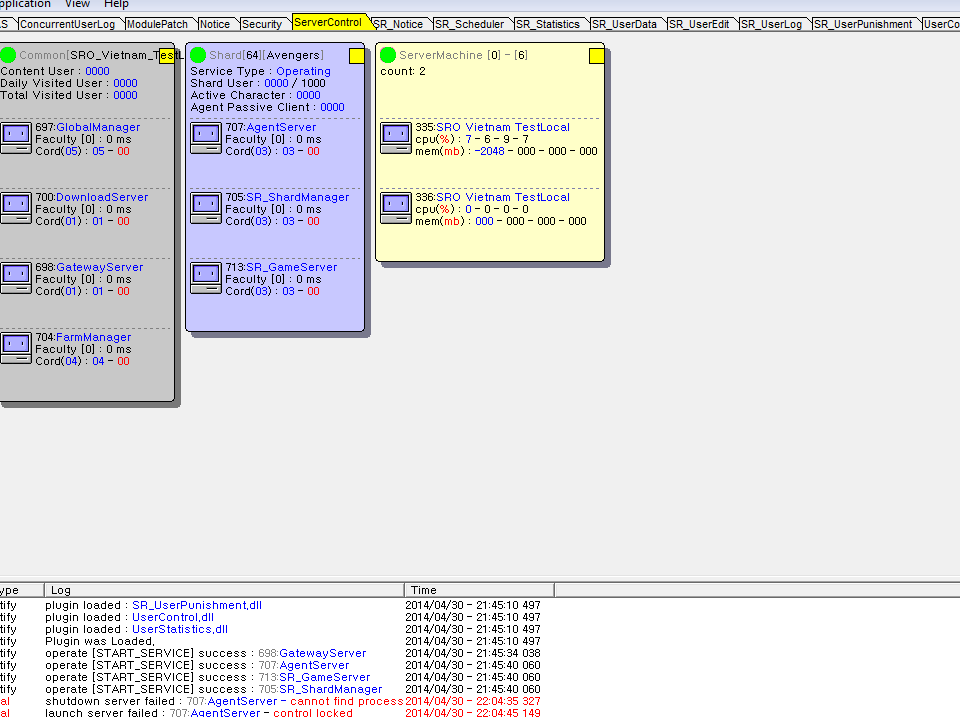Select START_SERVICE success GatewayServer log row
Image resolution: width=960 pixels, height=717 pixels.
click(x=270, y=653)
